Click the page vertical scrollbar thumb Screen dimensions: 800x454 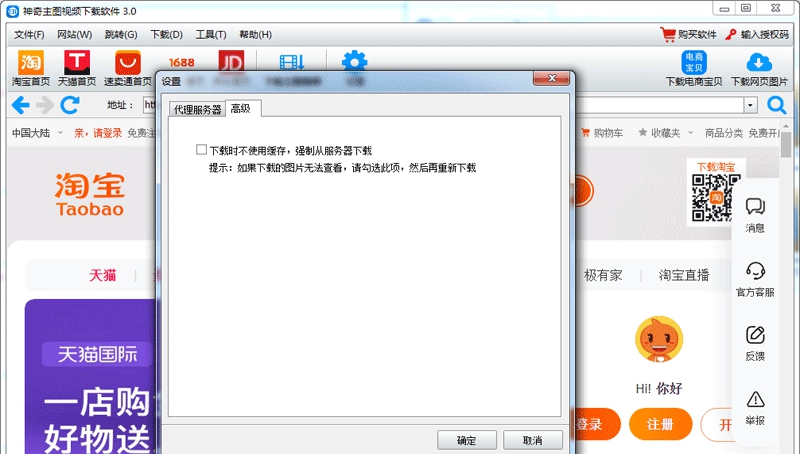click(x=785, y=145)
